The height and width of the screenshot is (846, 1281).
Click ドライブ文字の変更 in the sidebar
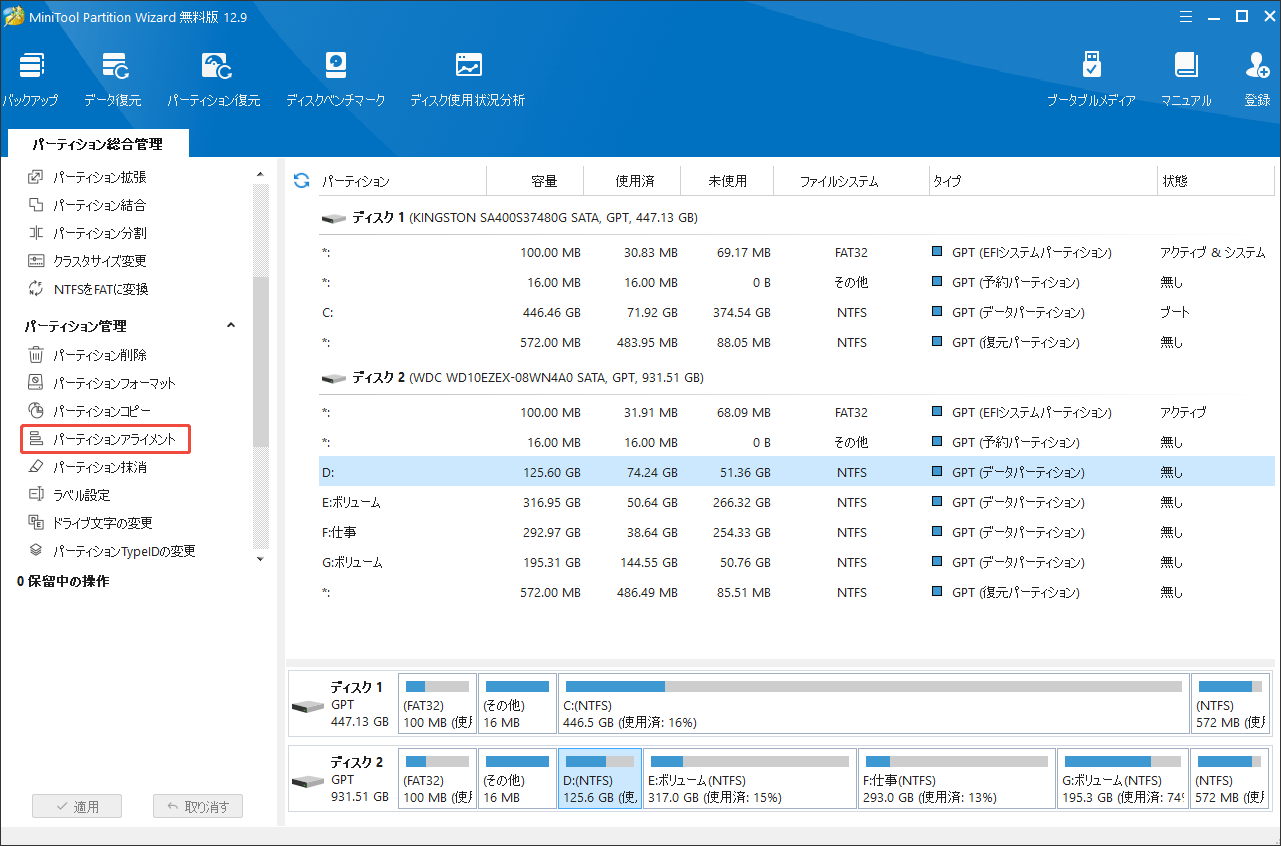tap(90, 523)
